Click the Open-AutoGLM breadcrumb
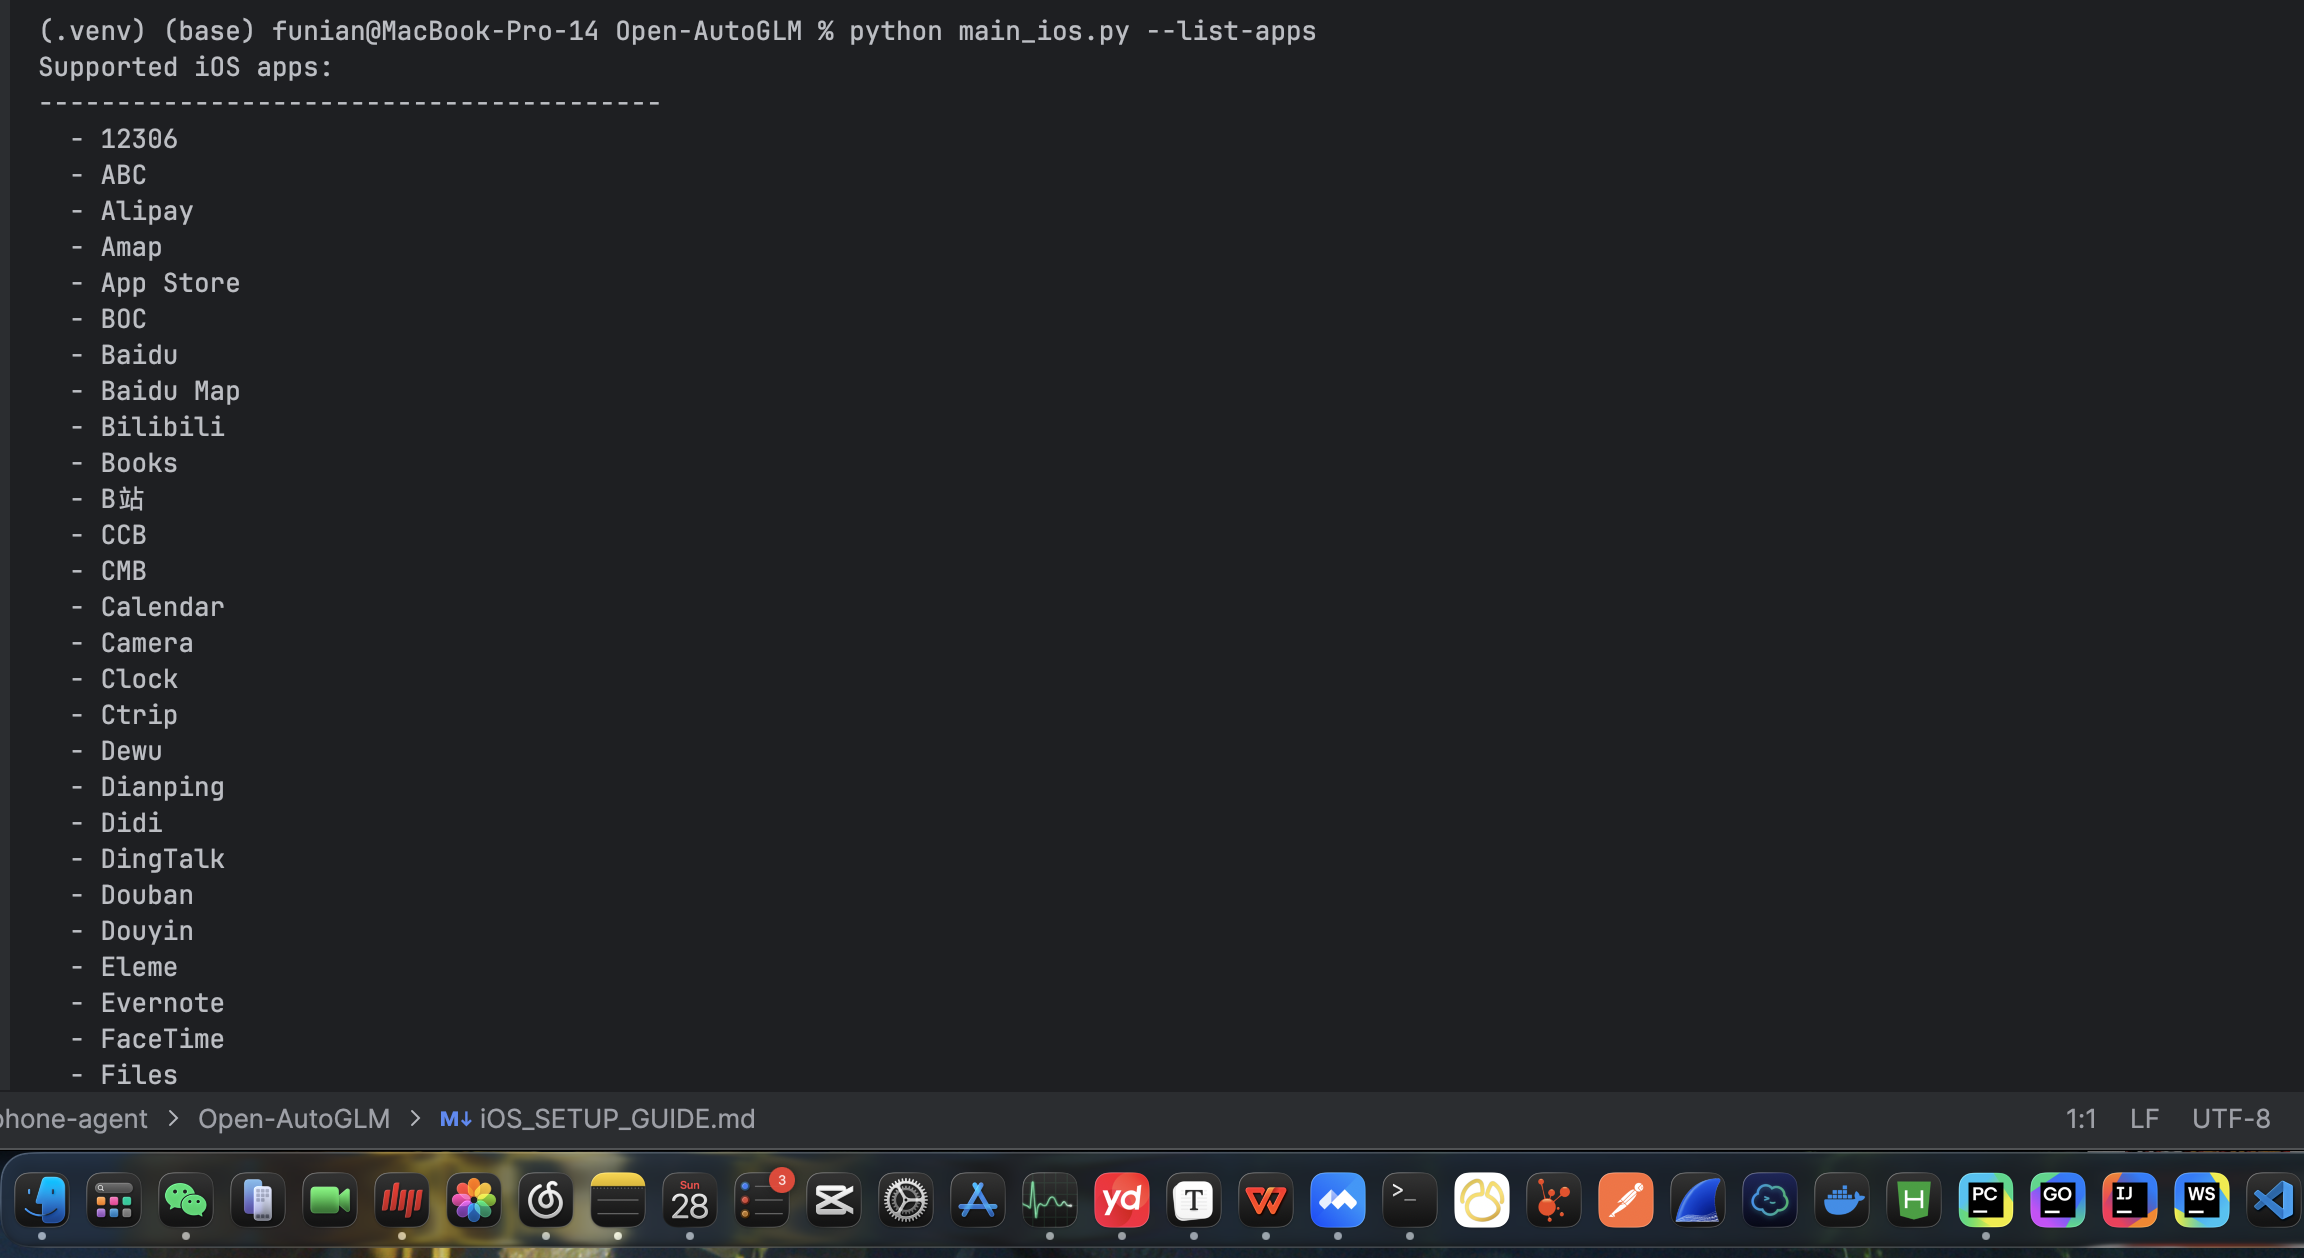 [294, 1118]
